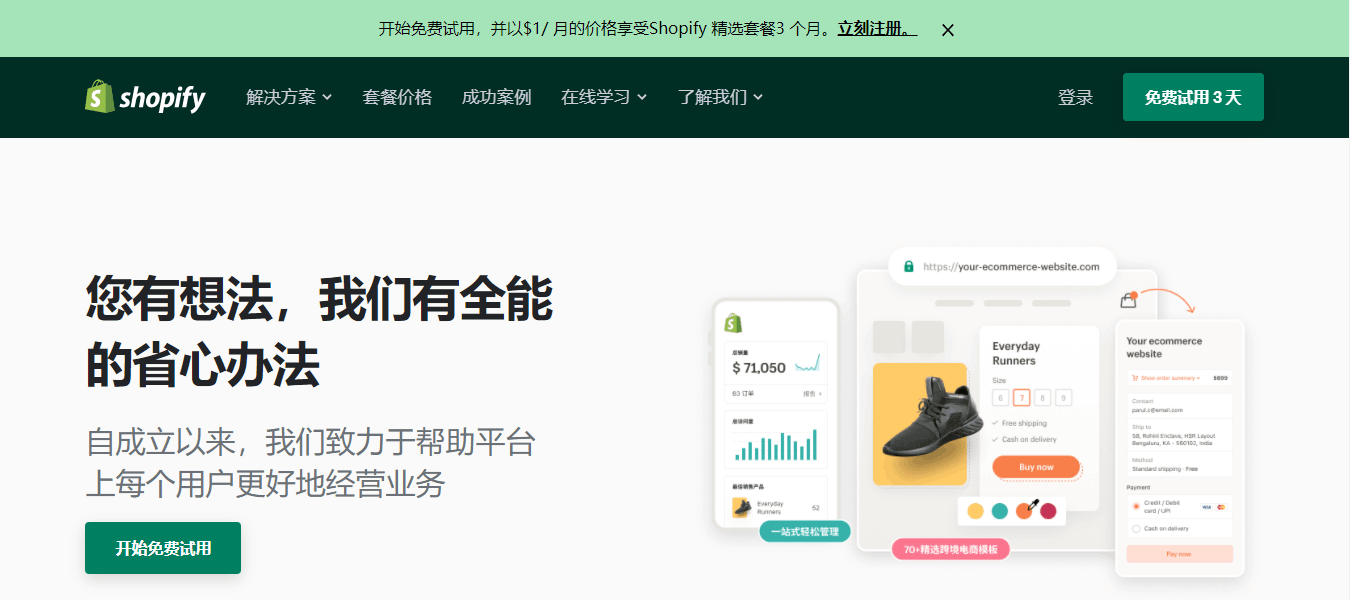Click the headline 您有想法，我们有全能的省心办法

click(320, 333)
